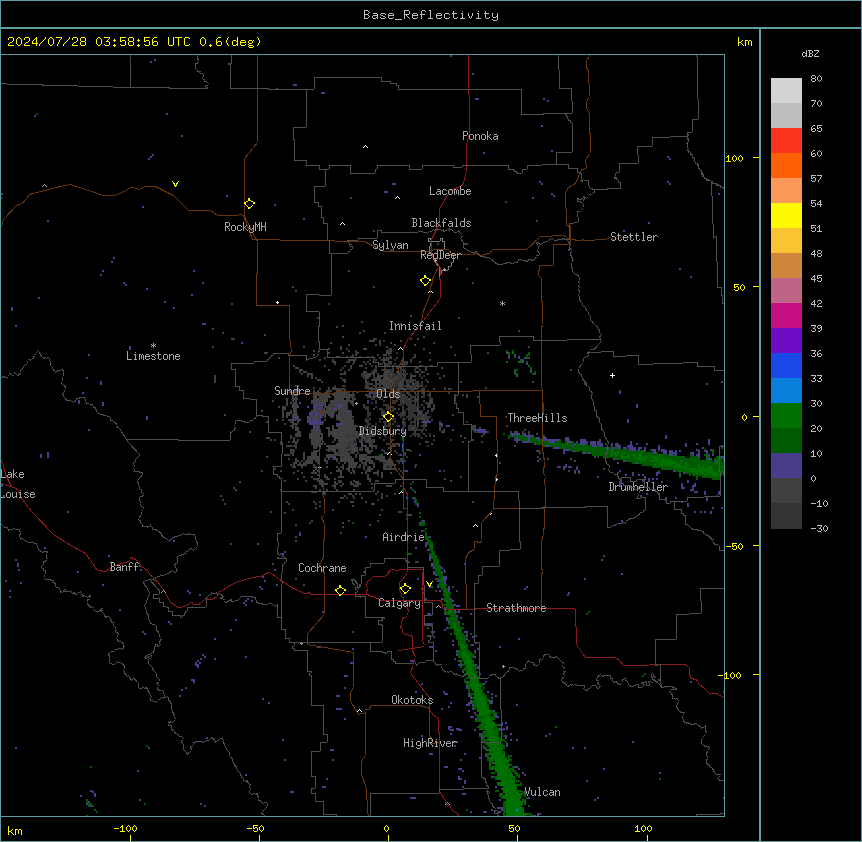
Task: Click the magenta 39 dBZ legend swatch
Action: pos(786,315)
